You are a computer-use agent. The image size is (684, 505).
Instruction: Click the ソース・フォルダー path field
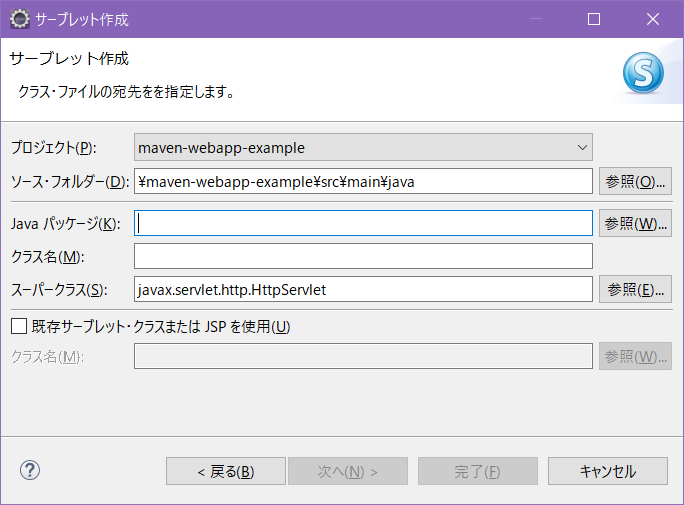363,181
